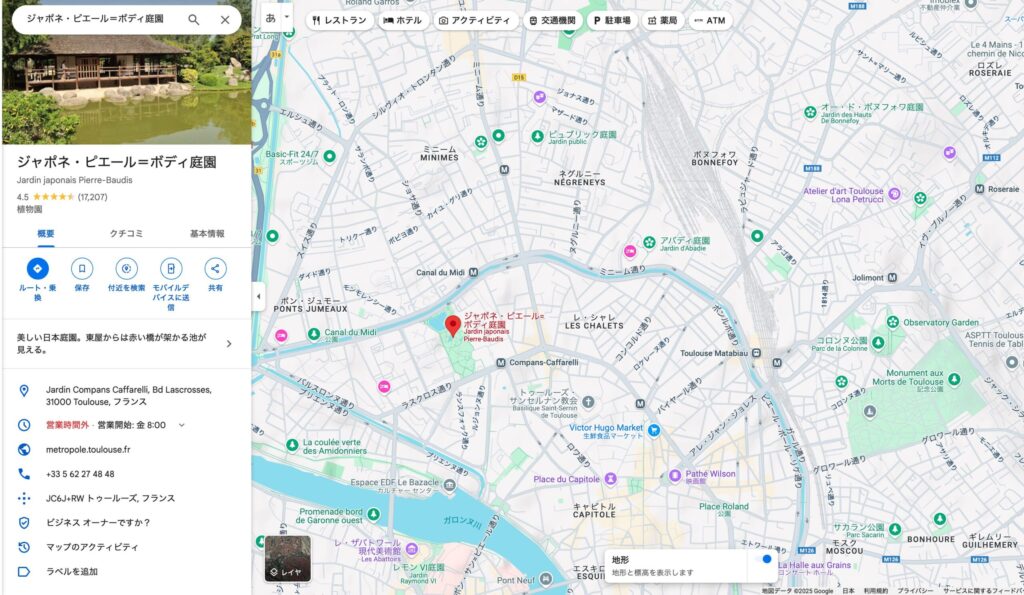
Task: Click the Victor Hugo Market marker icon
Action: 654,430
